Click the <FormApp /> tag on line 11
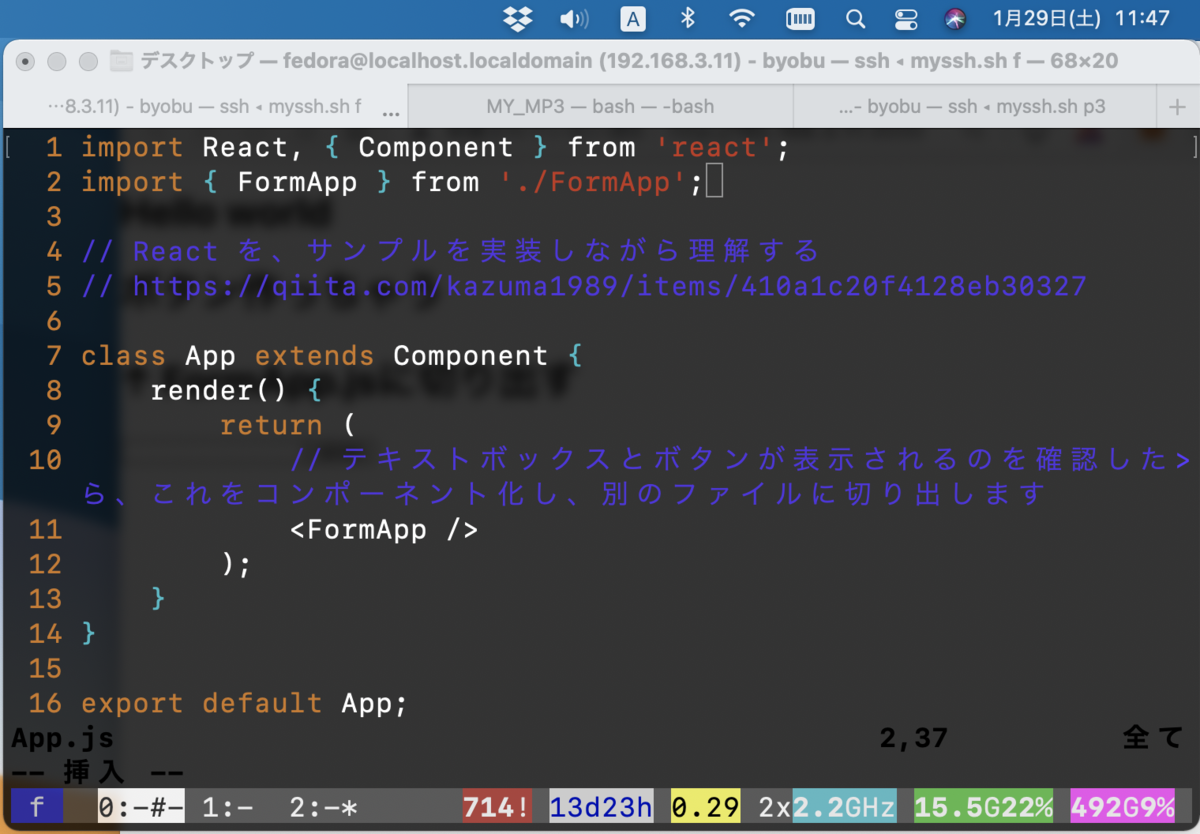 (x=384, y=529)
